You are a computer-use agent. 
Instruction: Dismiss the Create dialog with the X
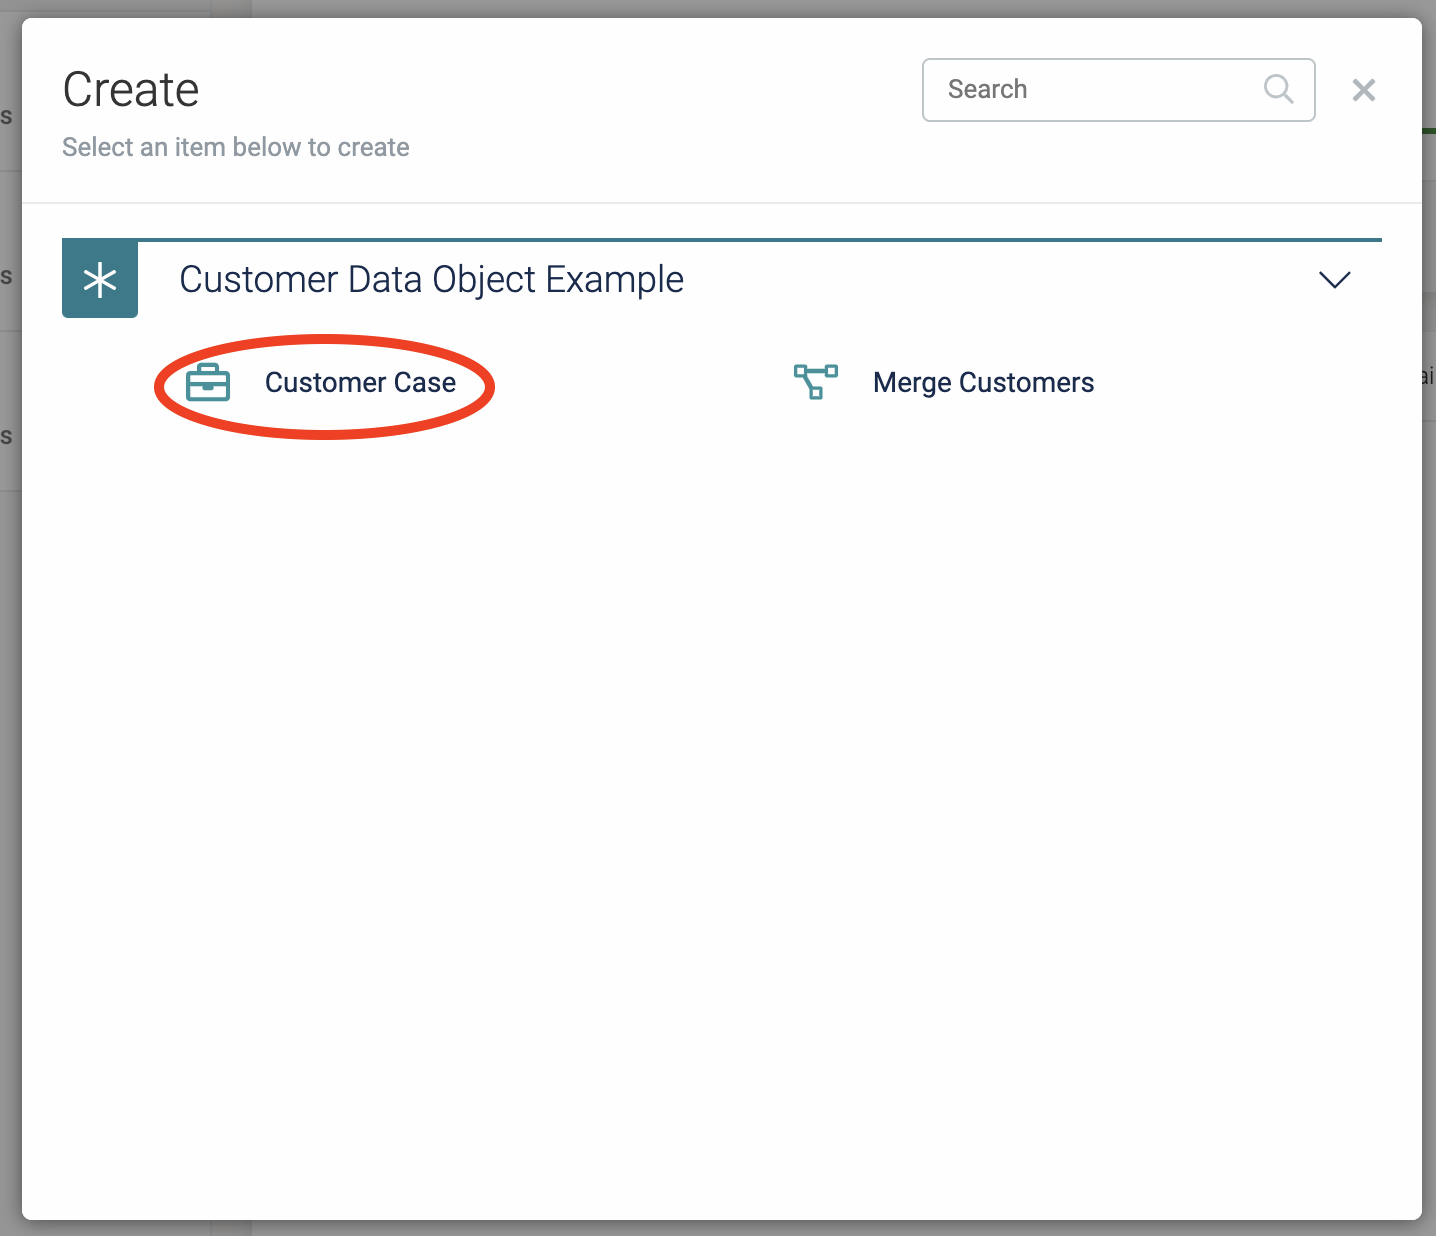1363,89
